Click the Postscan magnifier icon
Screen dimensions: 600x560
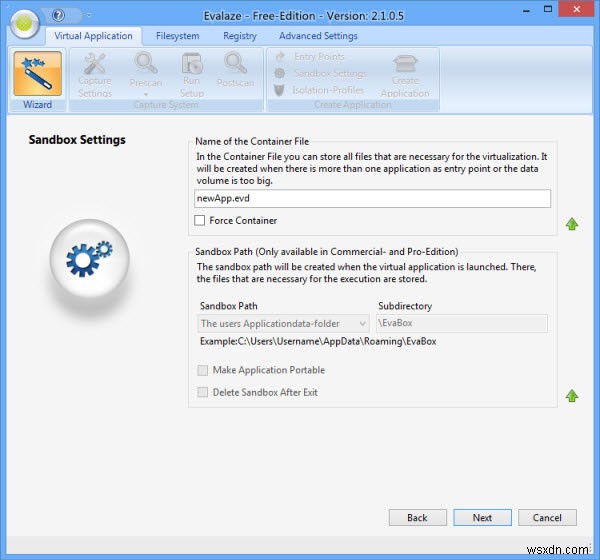(235, 63)
